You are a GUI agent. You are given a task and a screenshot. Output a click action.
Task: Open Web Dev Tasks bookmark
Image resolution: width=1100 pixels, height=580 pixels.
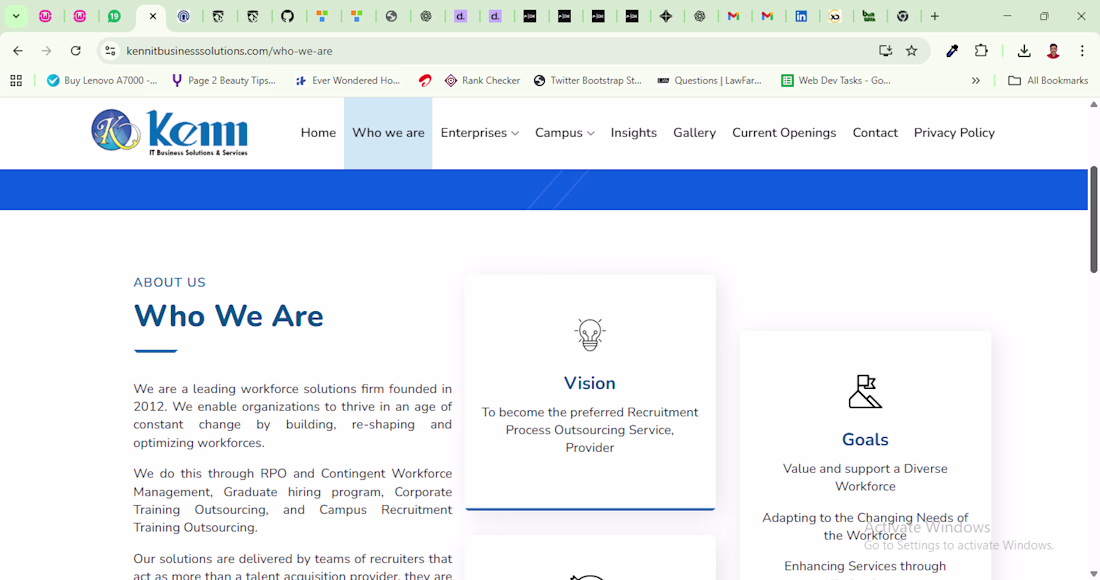click(836, 81)
